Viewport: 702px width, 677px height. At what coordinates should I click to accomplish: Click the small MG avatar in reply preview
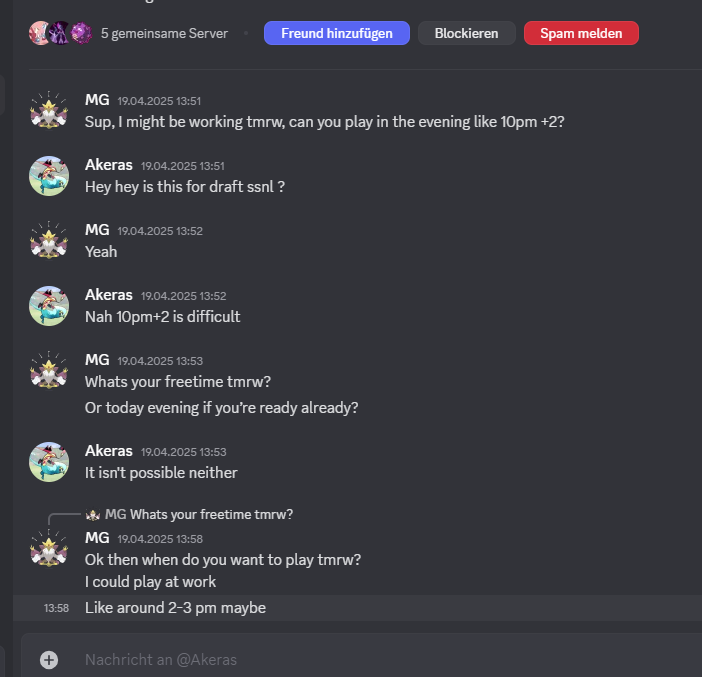click(93, 514)
